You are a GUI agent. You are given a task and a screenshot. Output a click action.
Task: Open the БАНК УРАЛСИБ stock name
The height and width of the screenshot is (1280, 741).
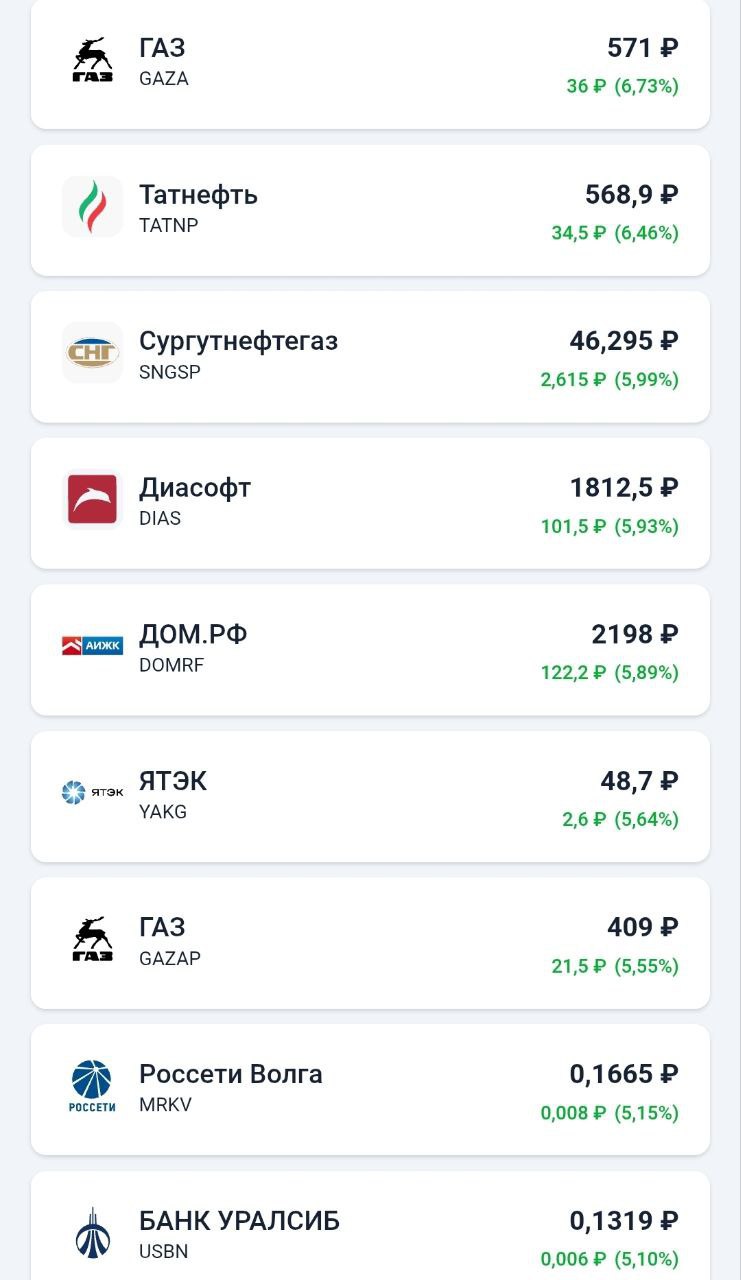(x=239, y=1221)
